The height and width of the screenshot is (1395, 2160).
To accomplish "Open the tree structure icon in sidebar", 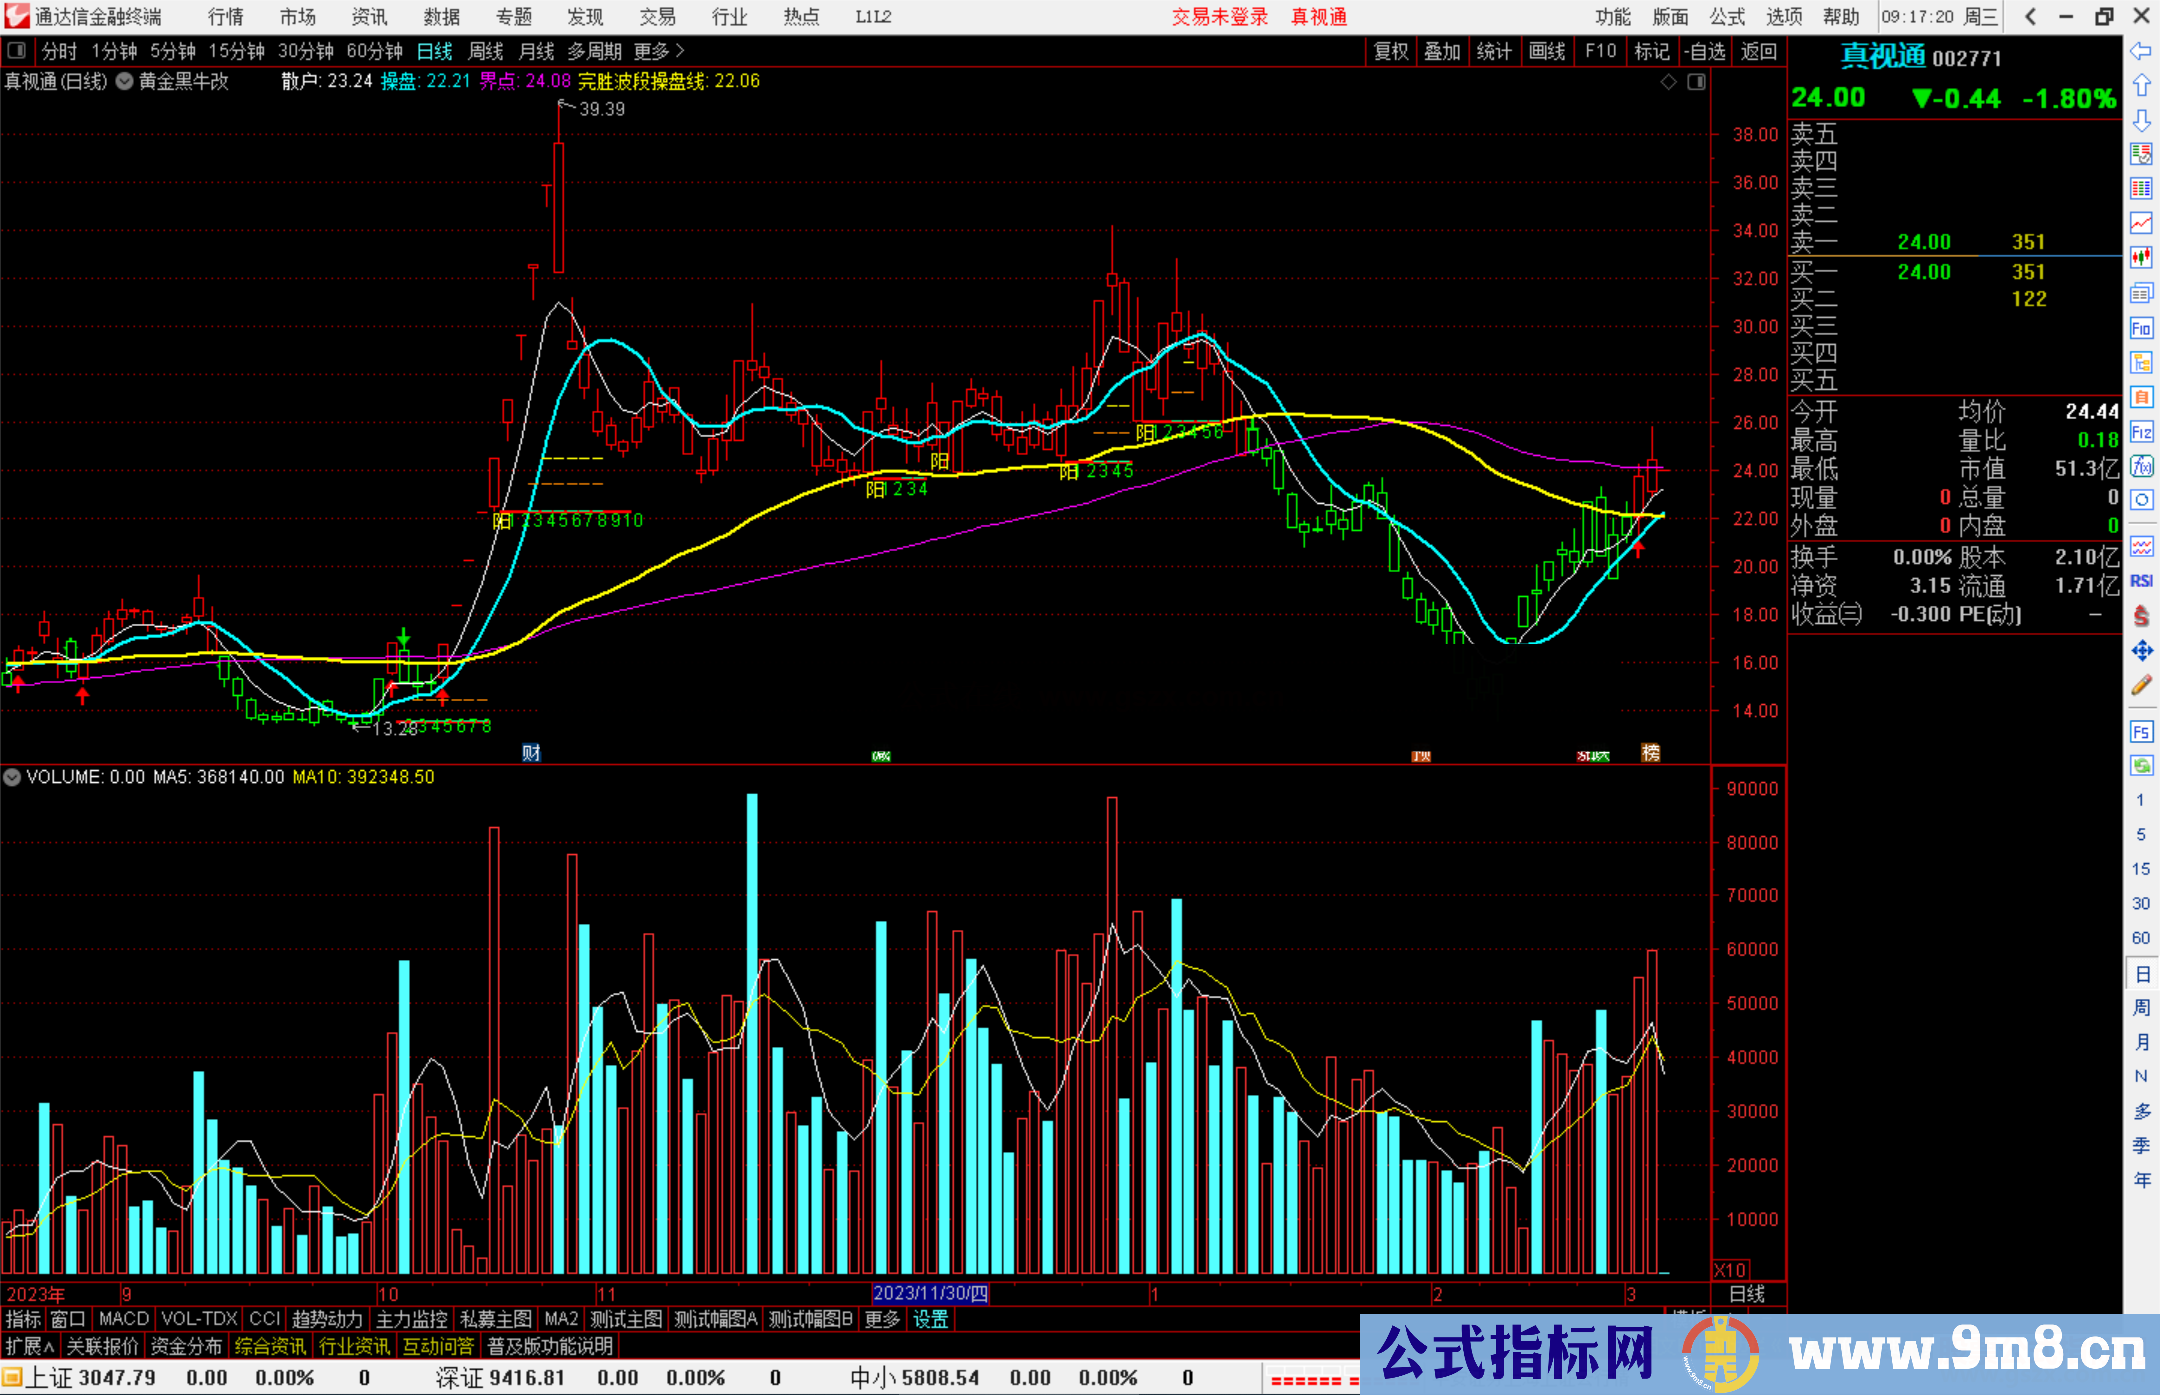I will point(2141,362).
